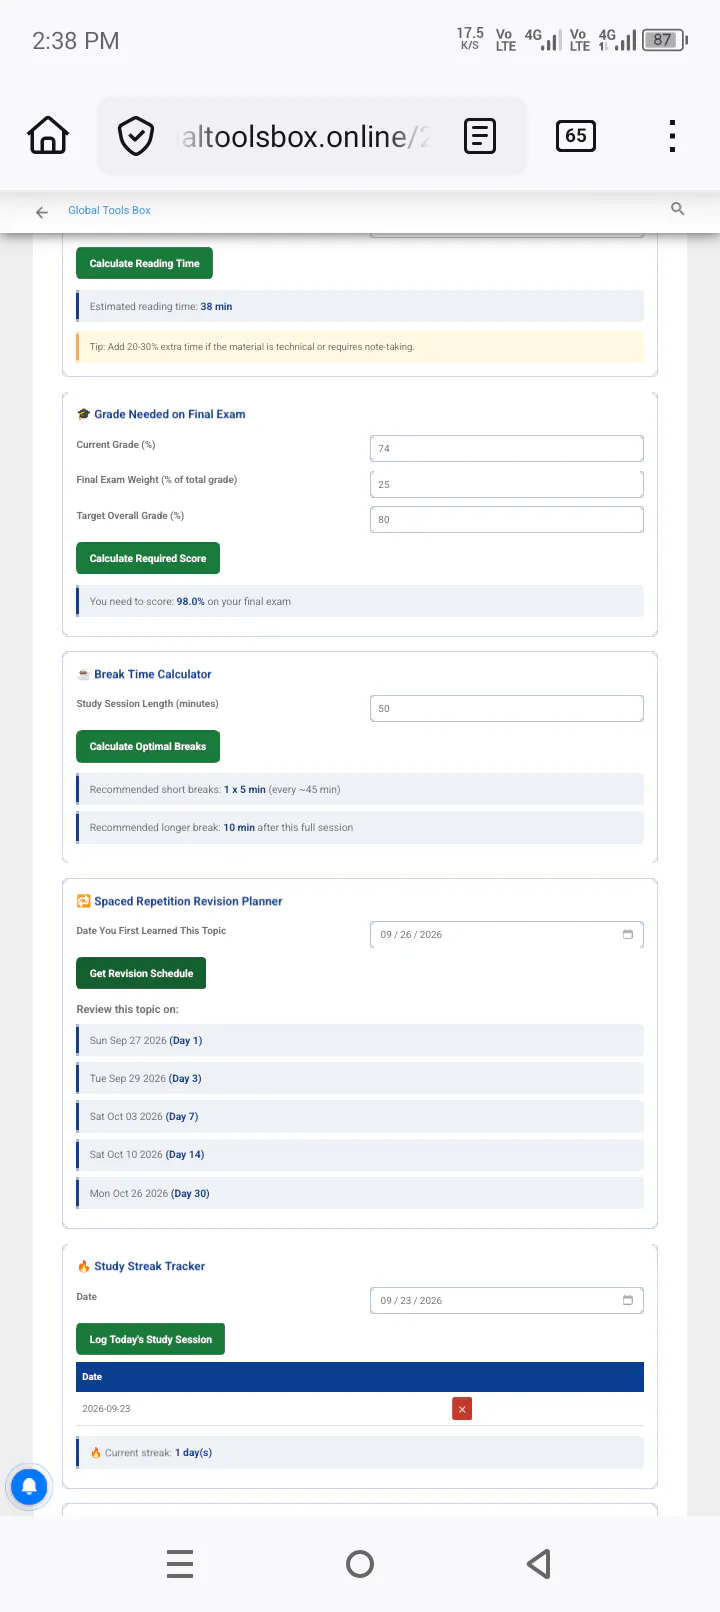Tap the search magnifier icon
Viewport: 720px width, 1612px height.
(x=678, y=209)
